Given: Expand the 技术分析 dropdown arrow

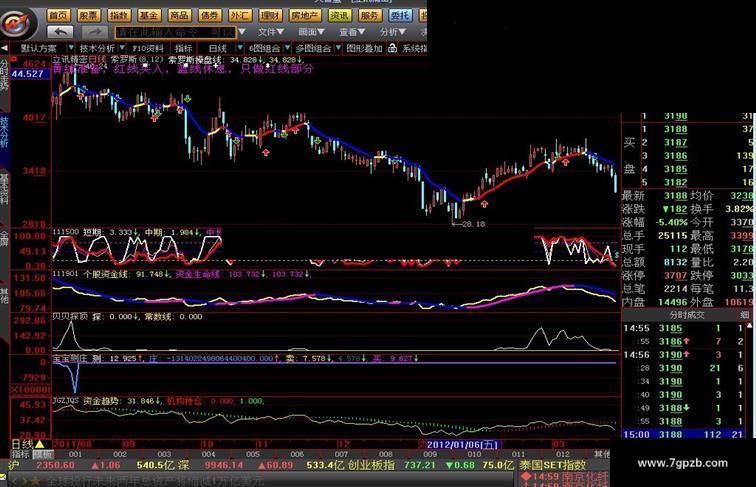Looking at the screenshot, I should tap(122, 48).
